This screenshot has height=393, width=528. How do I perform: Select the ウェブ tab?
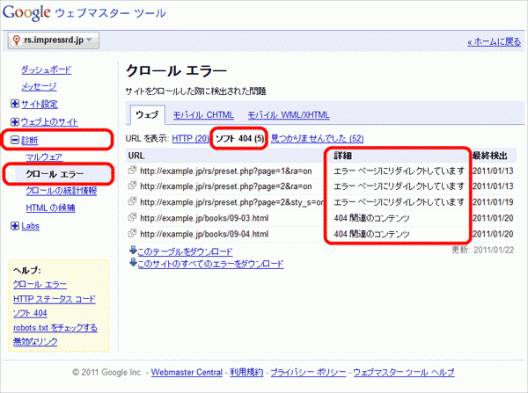(x=147, y=115)
